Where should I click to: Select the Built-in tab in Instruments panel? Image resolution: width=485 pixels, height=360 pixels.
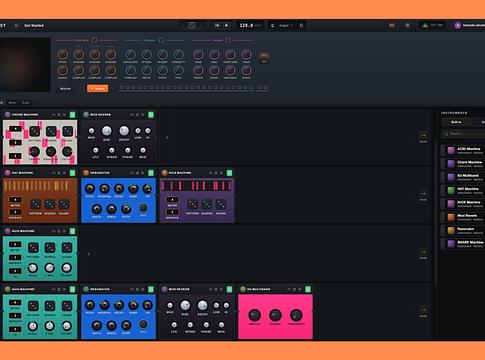pyautogui.click(x=456, y=122)
